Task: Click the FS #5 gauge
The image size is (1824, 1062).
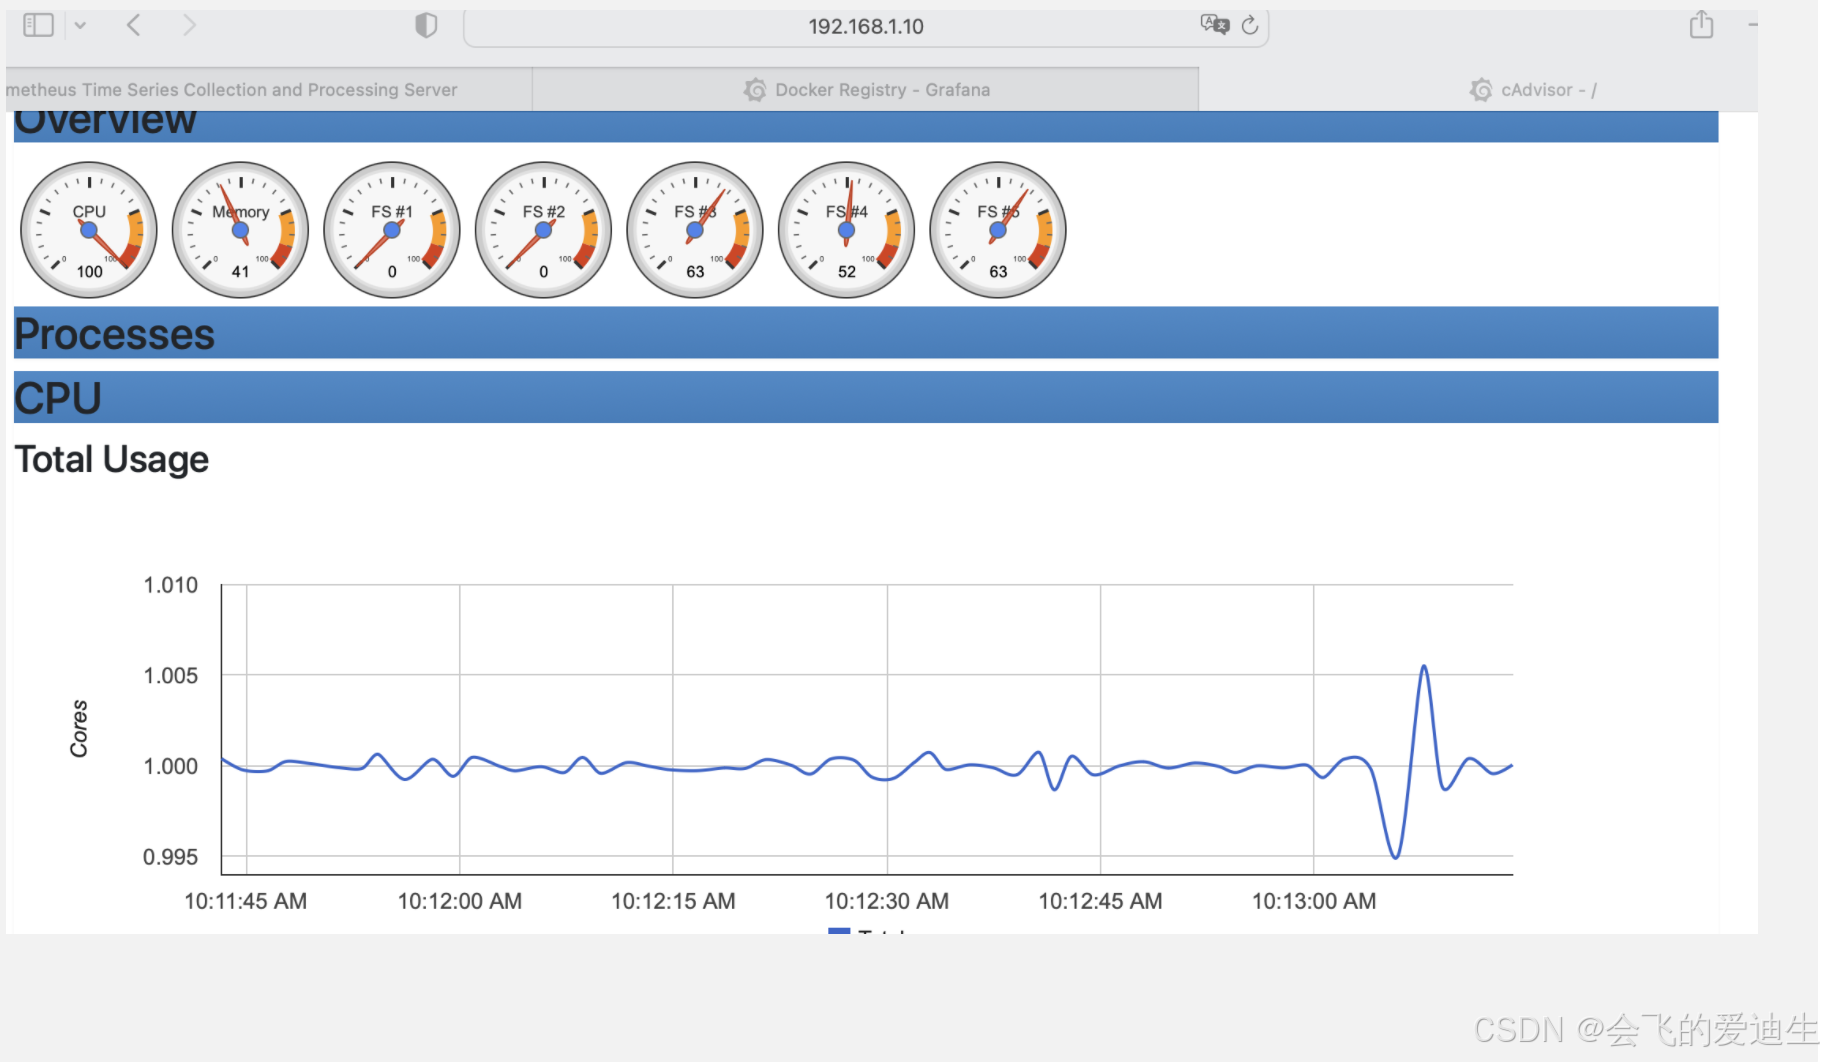Action: coord(998,230)
